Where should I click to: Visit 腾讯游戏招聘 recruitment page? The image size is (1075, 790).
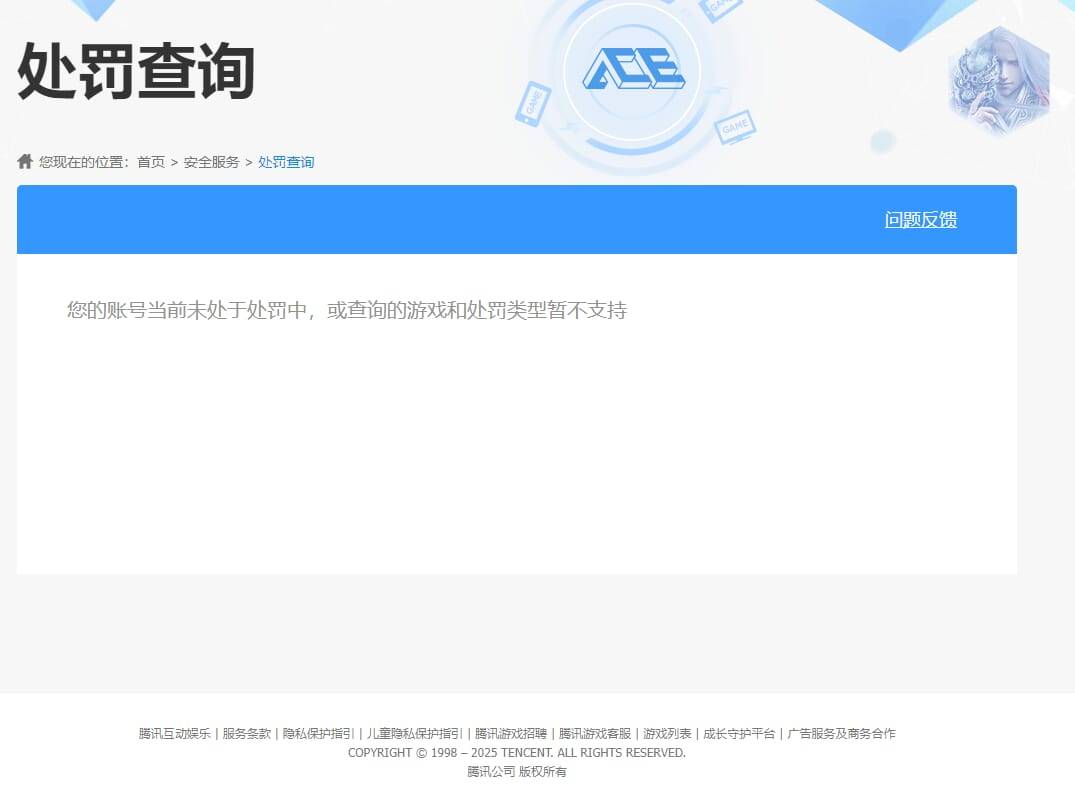[x=508, y=733]
